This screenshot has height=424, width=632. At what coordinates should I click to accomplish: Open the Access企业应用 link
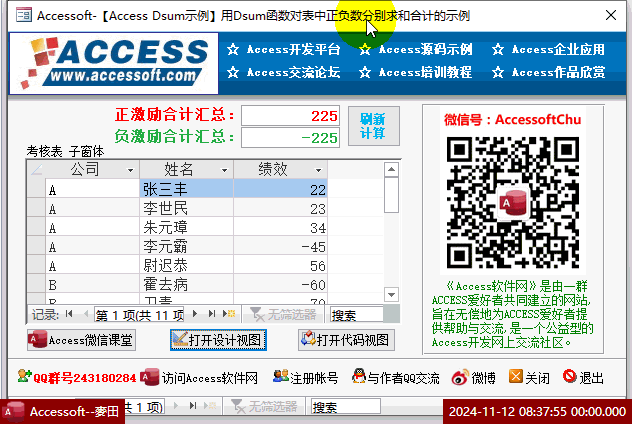click(x=548, y=50)
